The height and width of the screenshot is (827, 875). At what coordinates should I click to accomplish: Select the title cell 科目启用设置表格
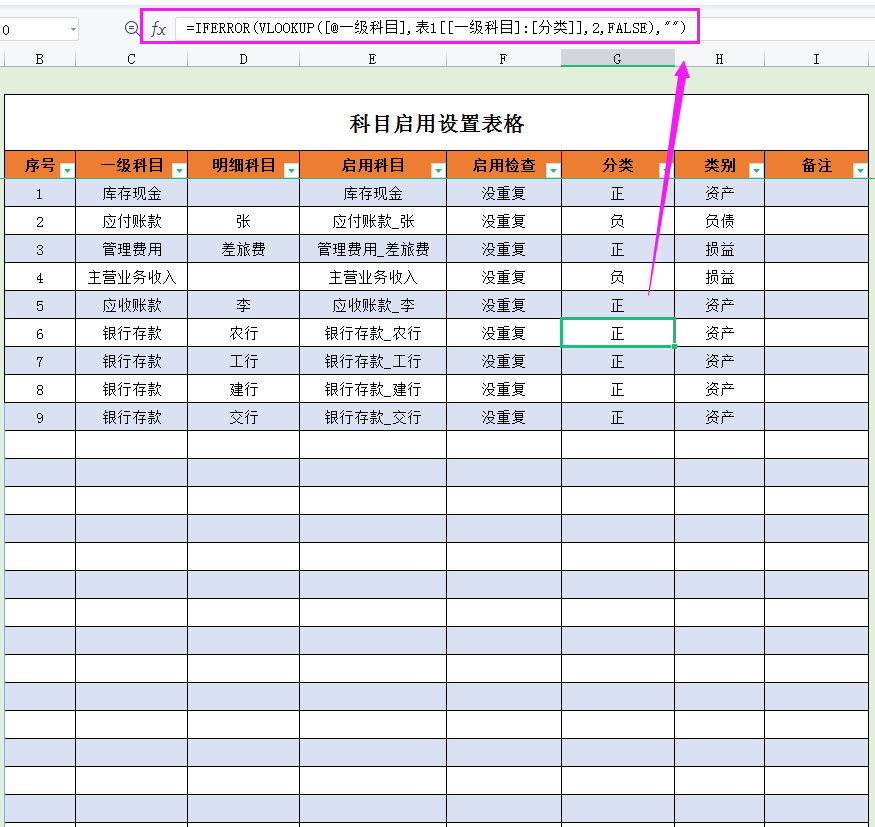pyautogui.click(x=437, y=122)
